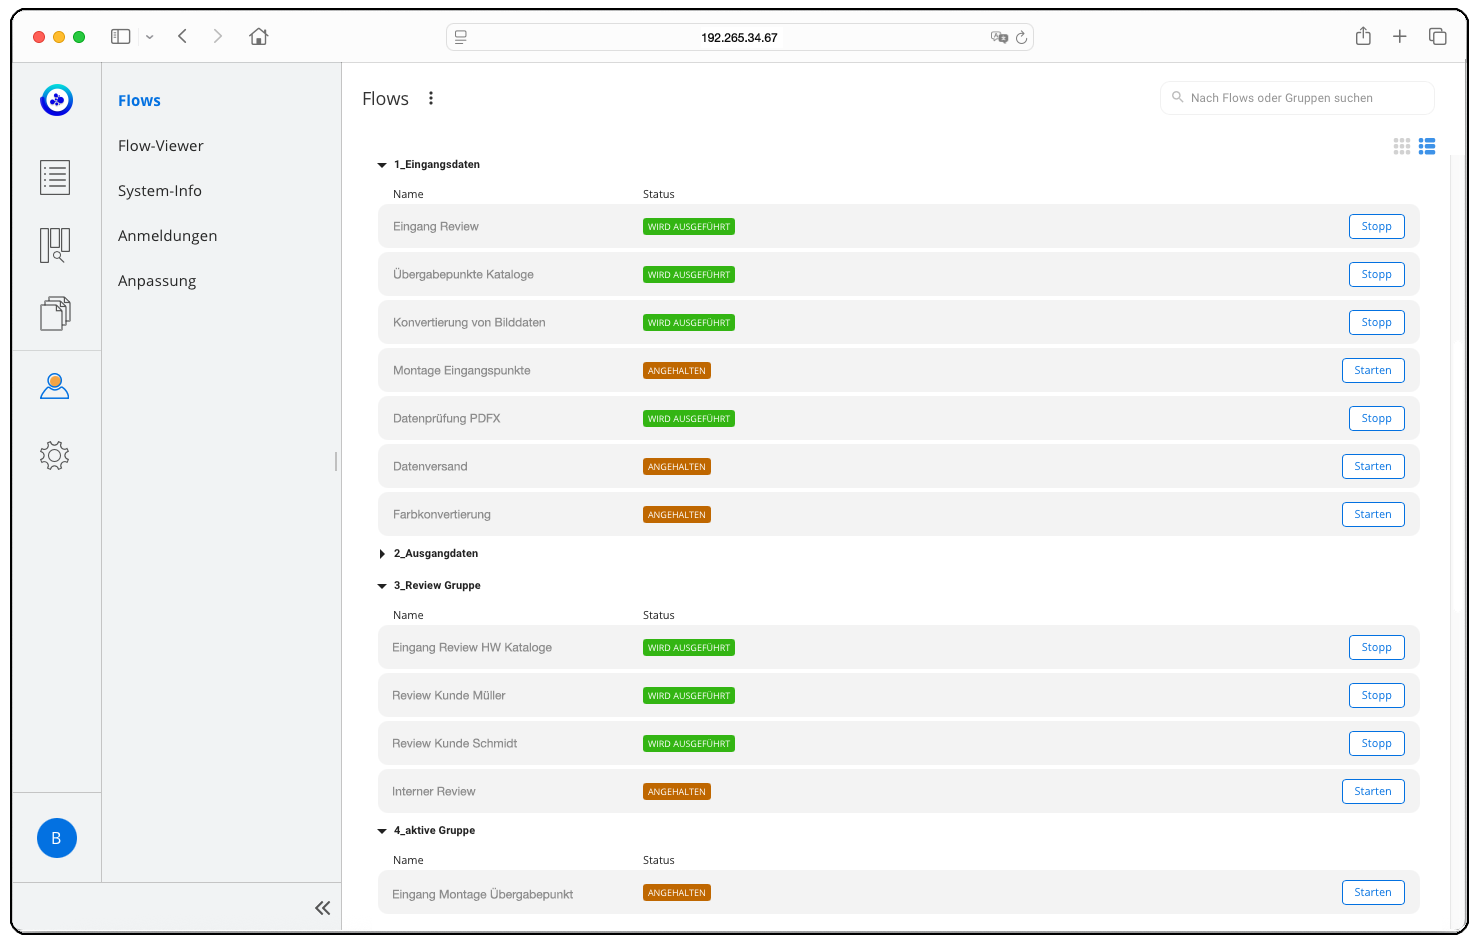
Task: Open settings gear in the sidebar
Action: (x=55, y=456)
